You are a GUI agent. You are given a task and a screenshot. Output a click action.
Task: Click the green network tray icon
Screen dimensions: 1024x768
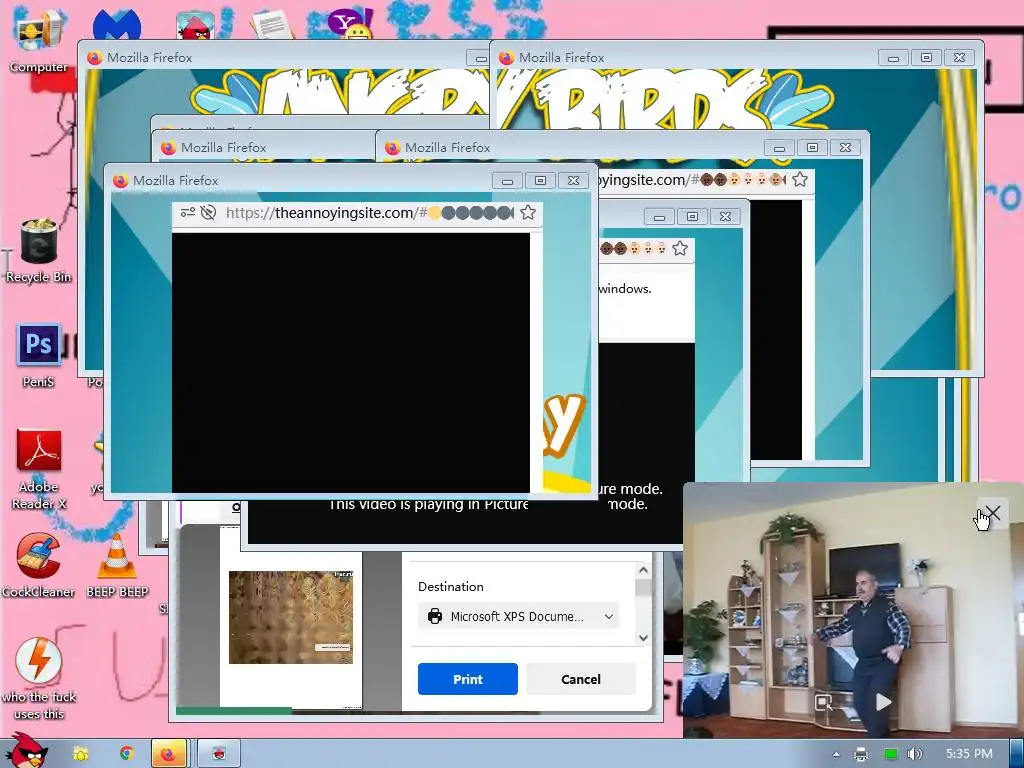(890, 754)
